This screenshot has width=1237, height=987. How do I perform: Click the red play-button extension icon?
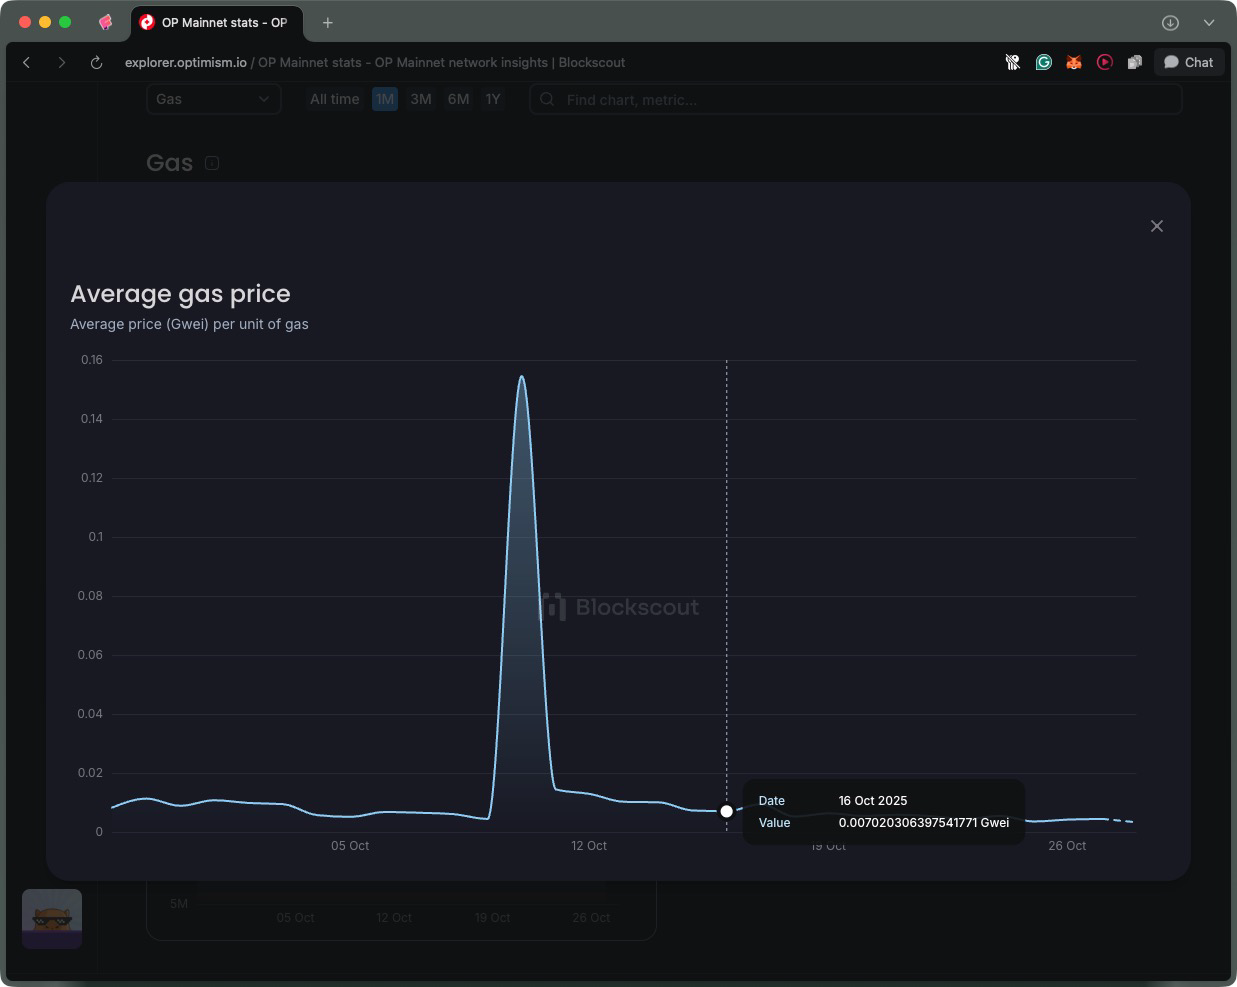pyautogui.click(x=1104, y=62)
